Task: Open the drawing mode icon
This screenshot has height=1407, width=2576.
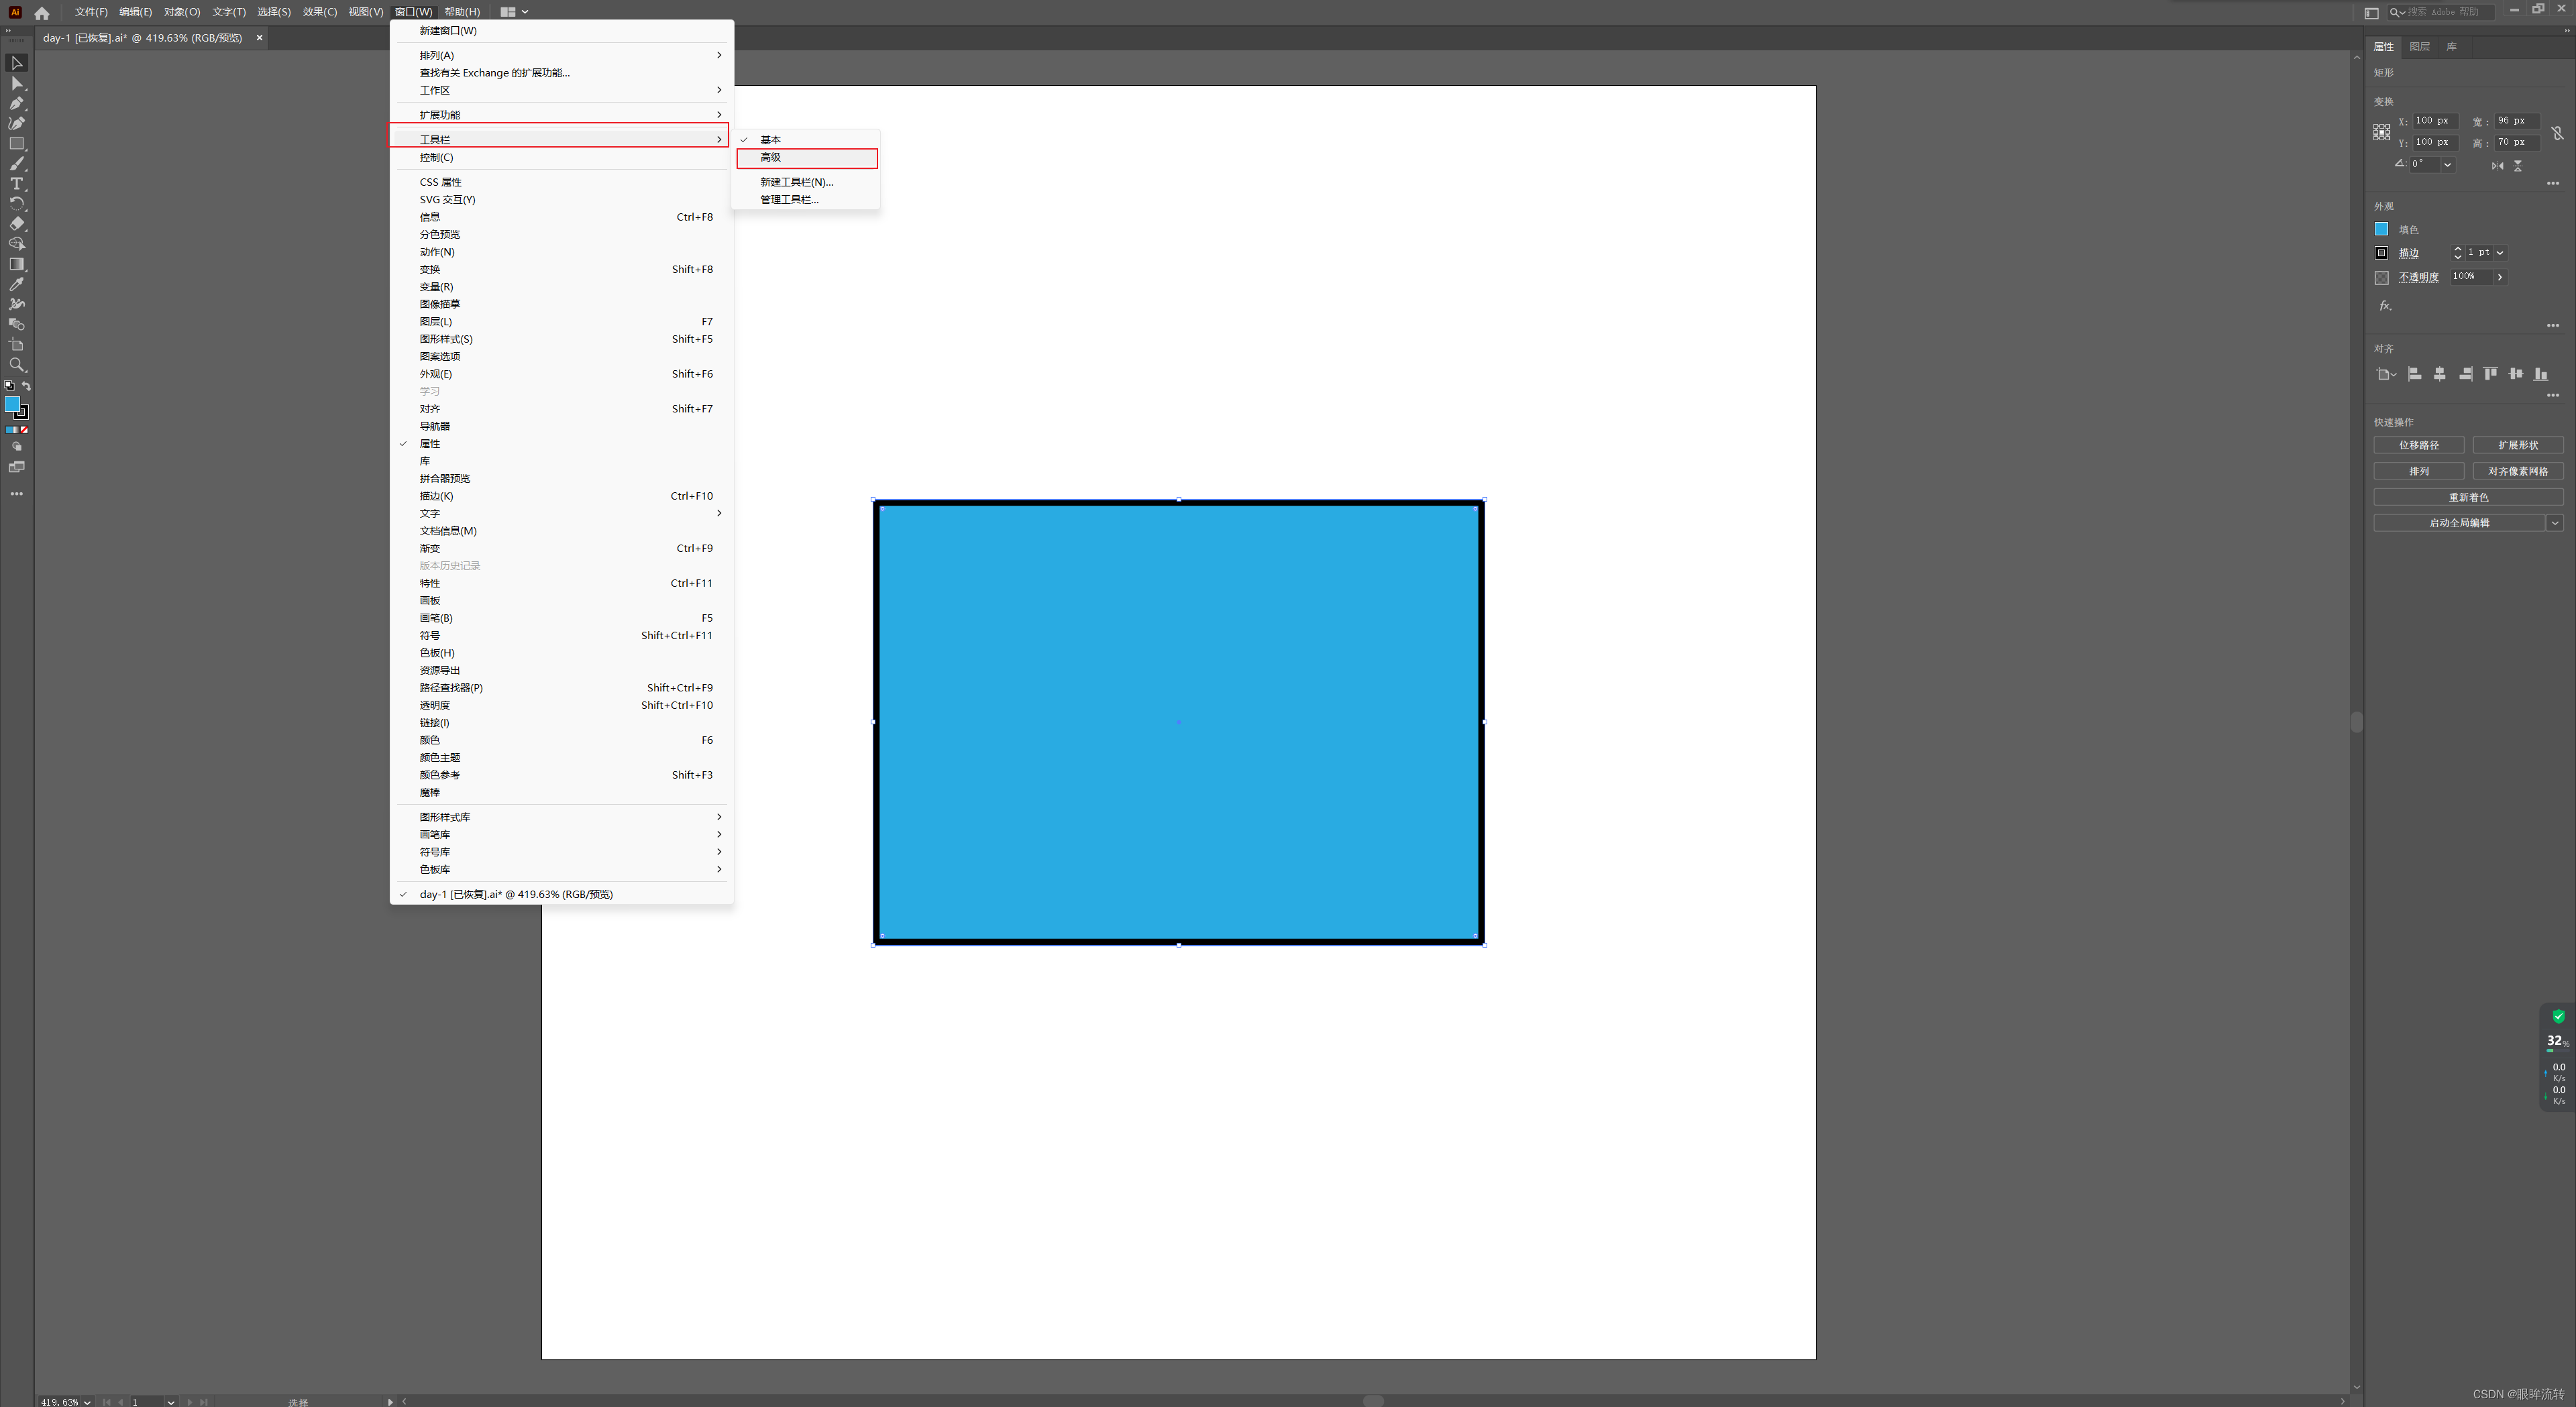Action: (17, 447)
